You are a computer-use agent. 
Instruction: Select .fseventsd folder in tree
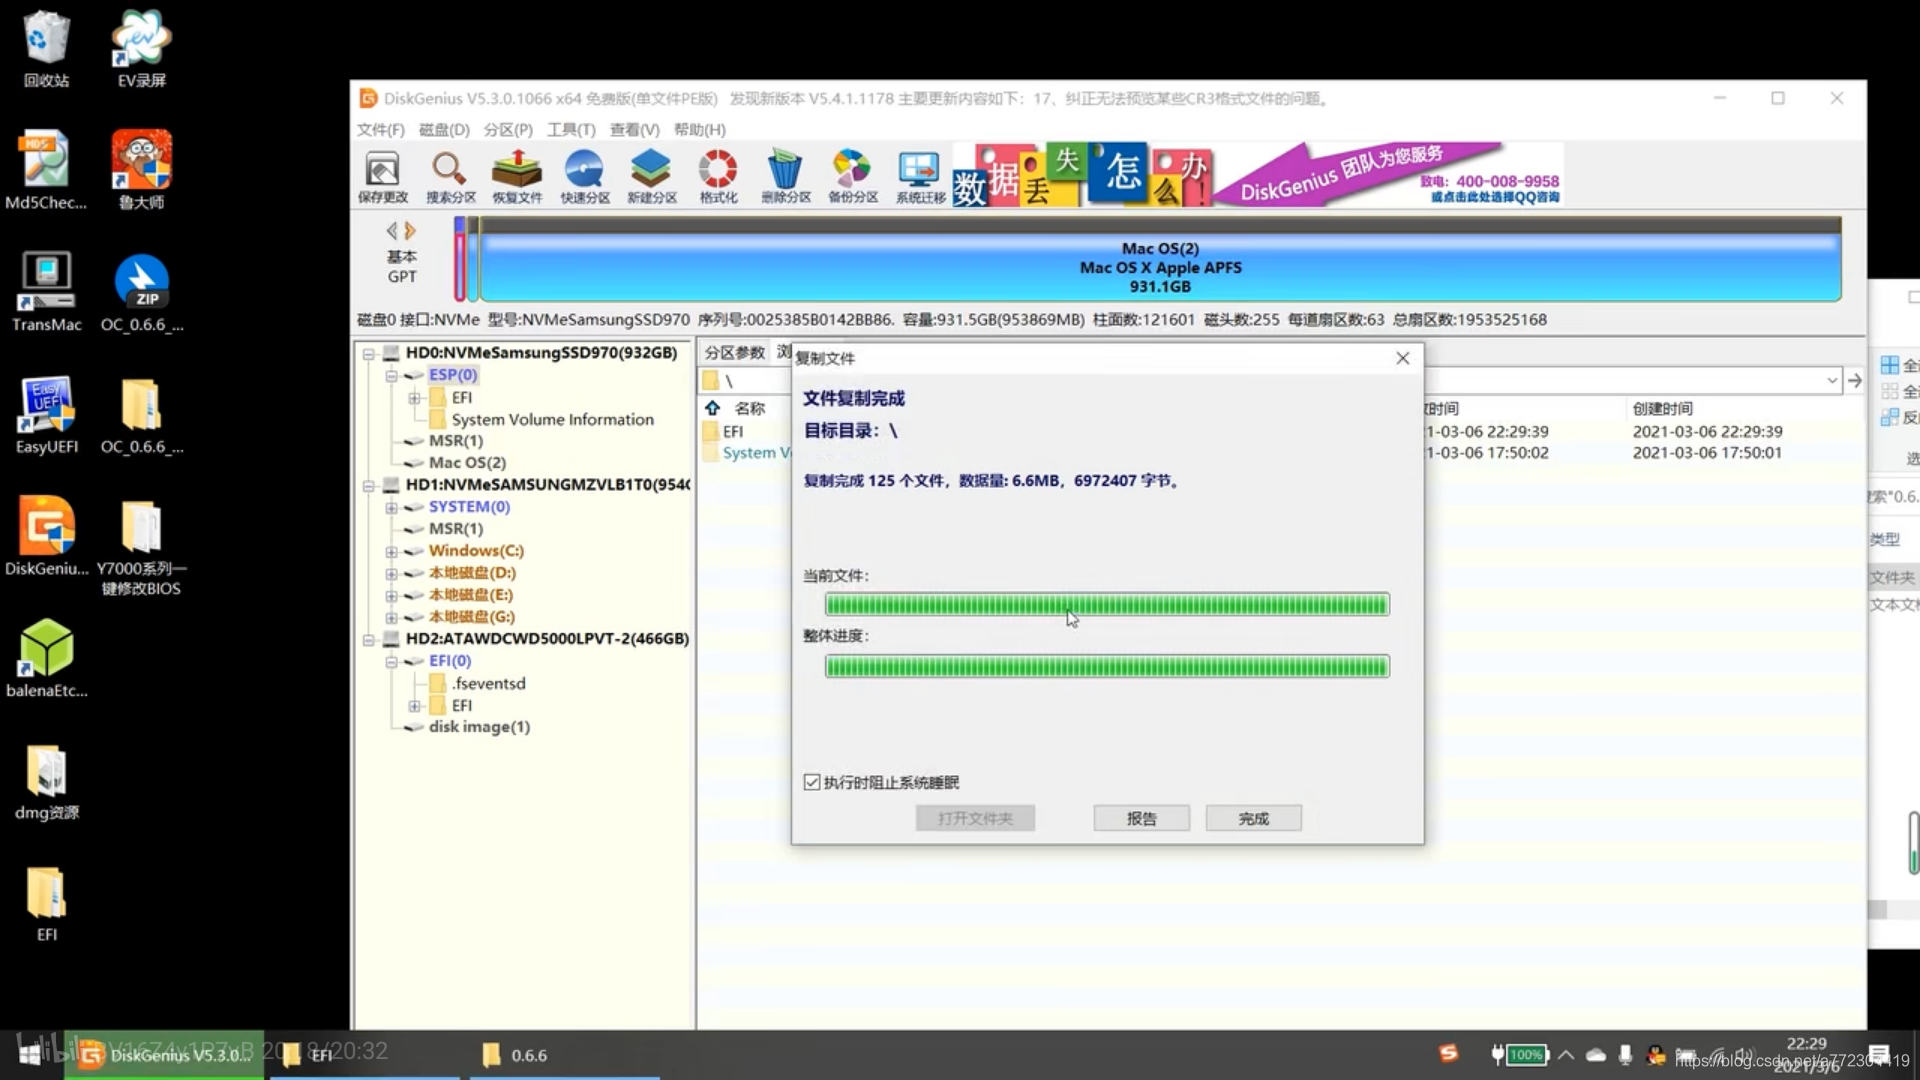(488, 683)
